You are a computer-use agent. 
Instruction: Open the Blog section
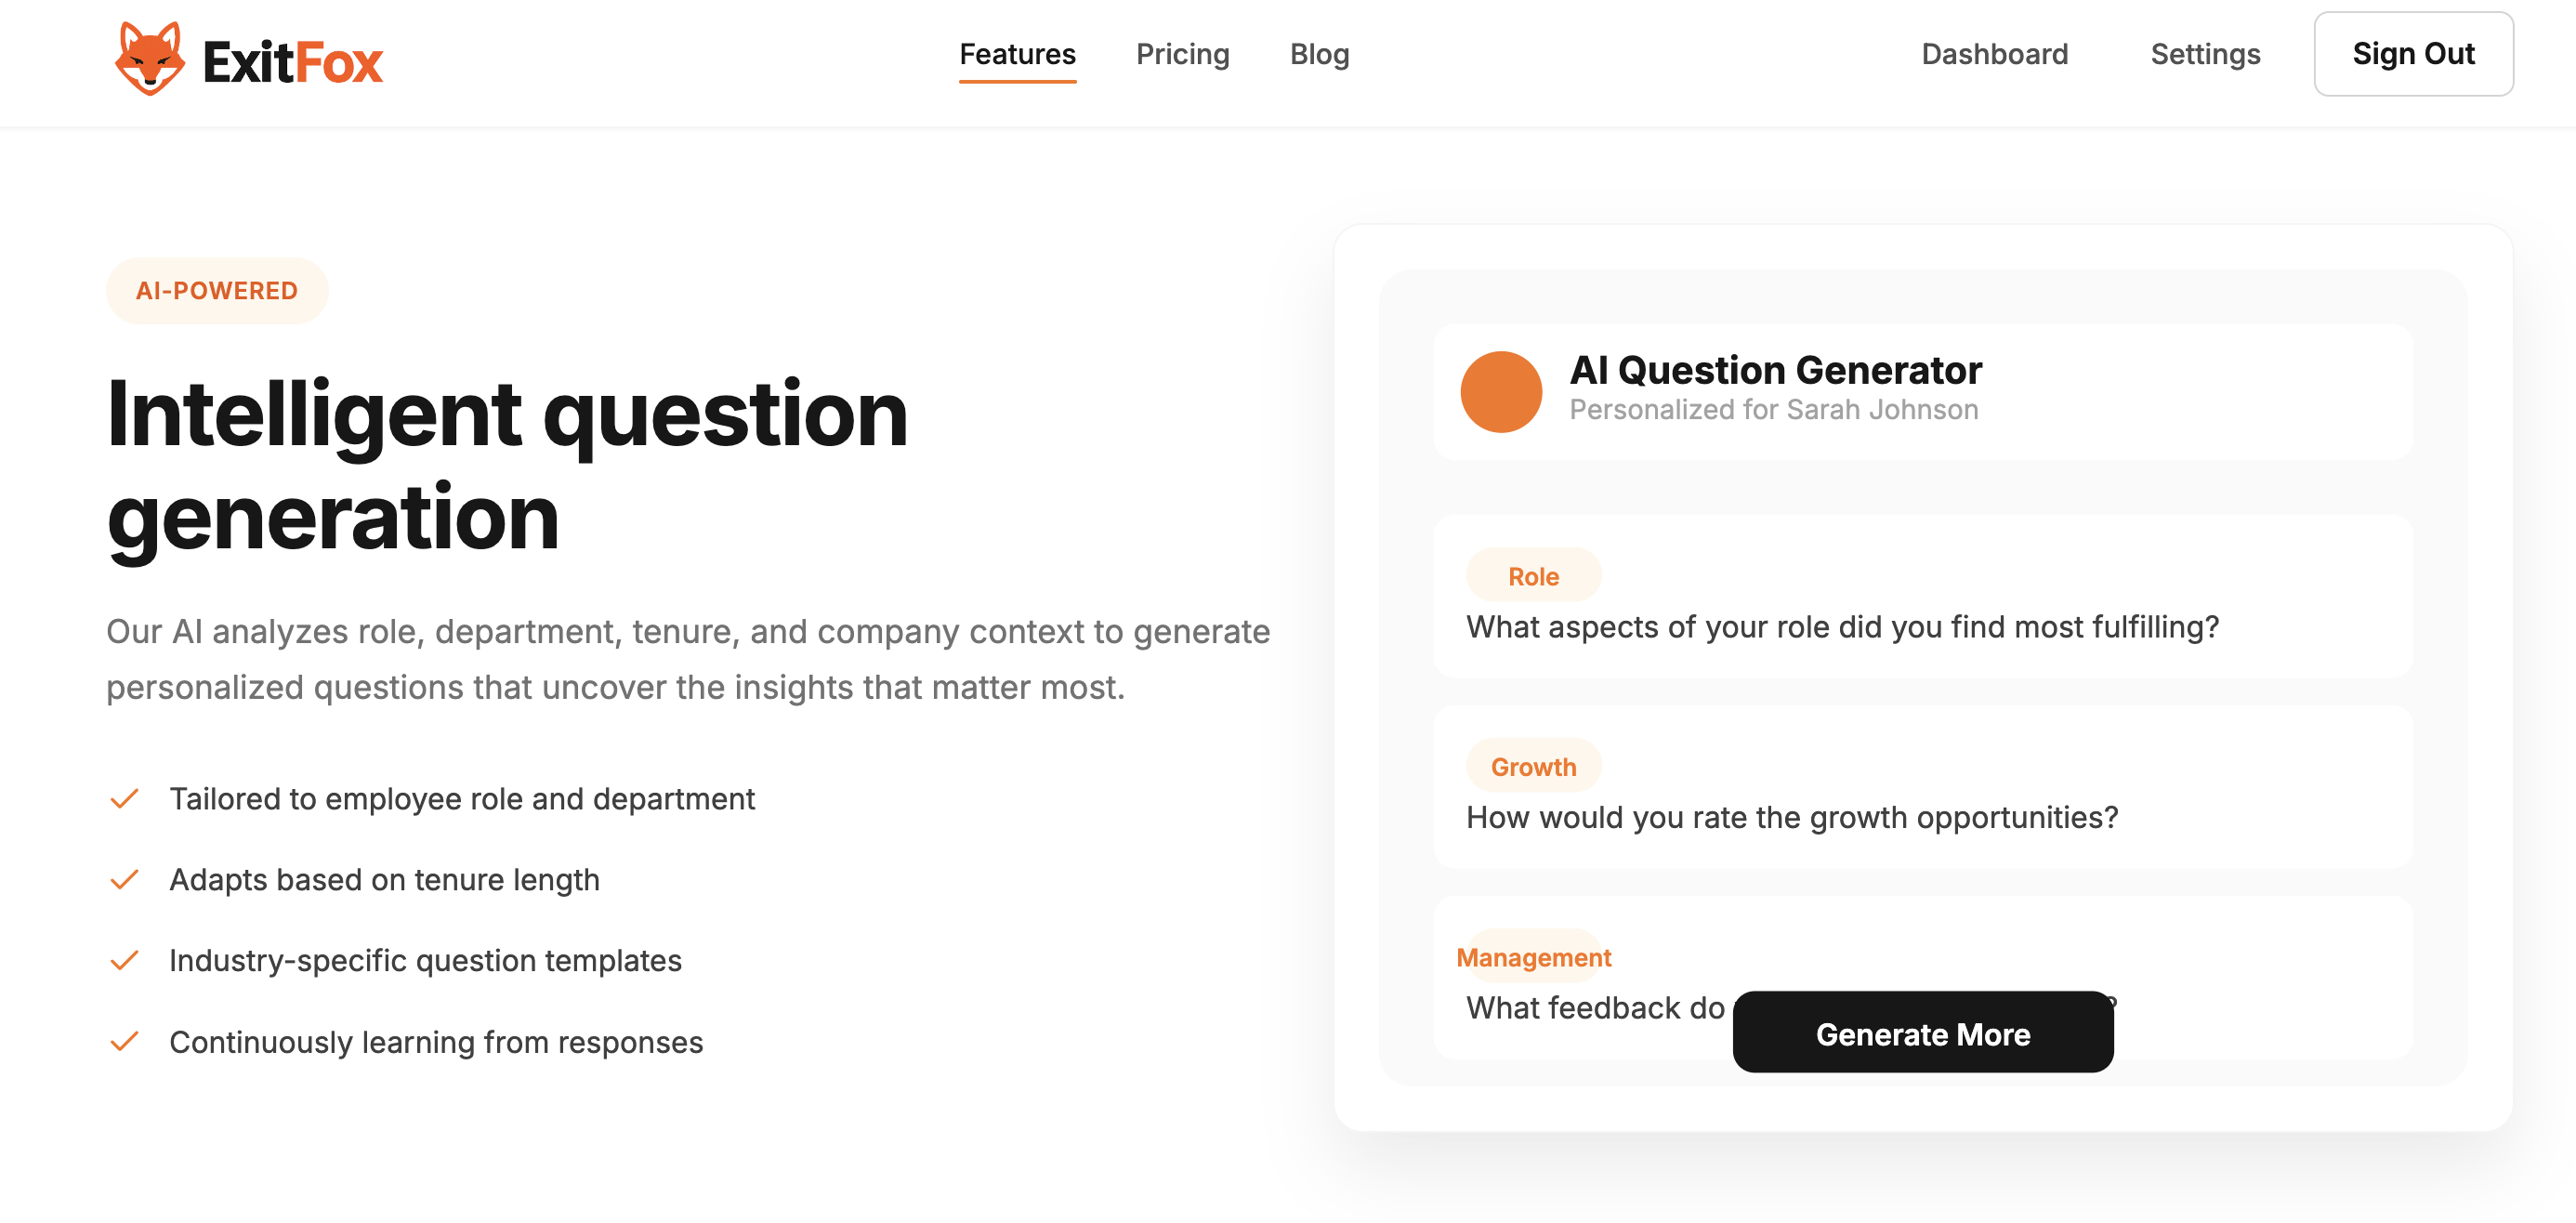point(1319,54)
